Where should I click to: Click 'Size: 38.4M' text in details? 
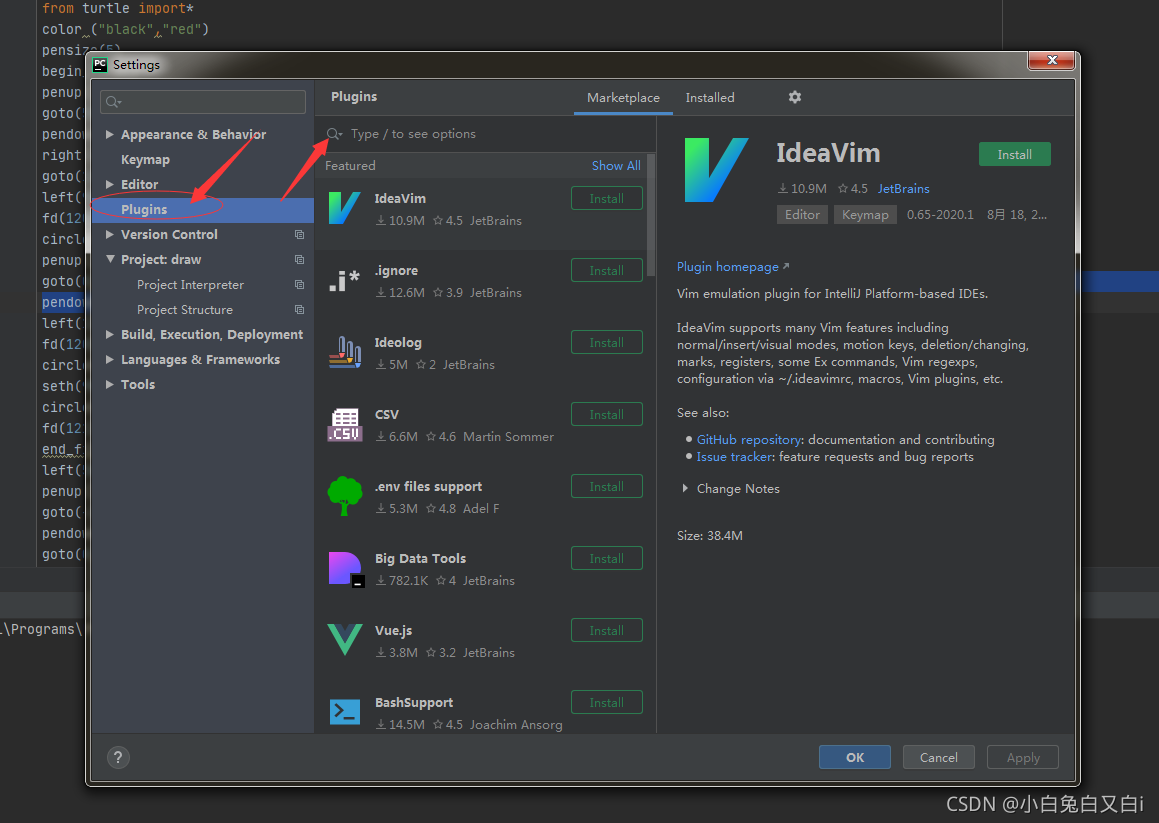[710, 535]
